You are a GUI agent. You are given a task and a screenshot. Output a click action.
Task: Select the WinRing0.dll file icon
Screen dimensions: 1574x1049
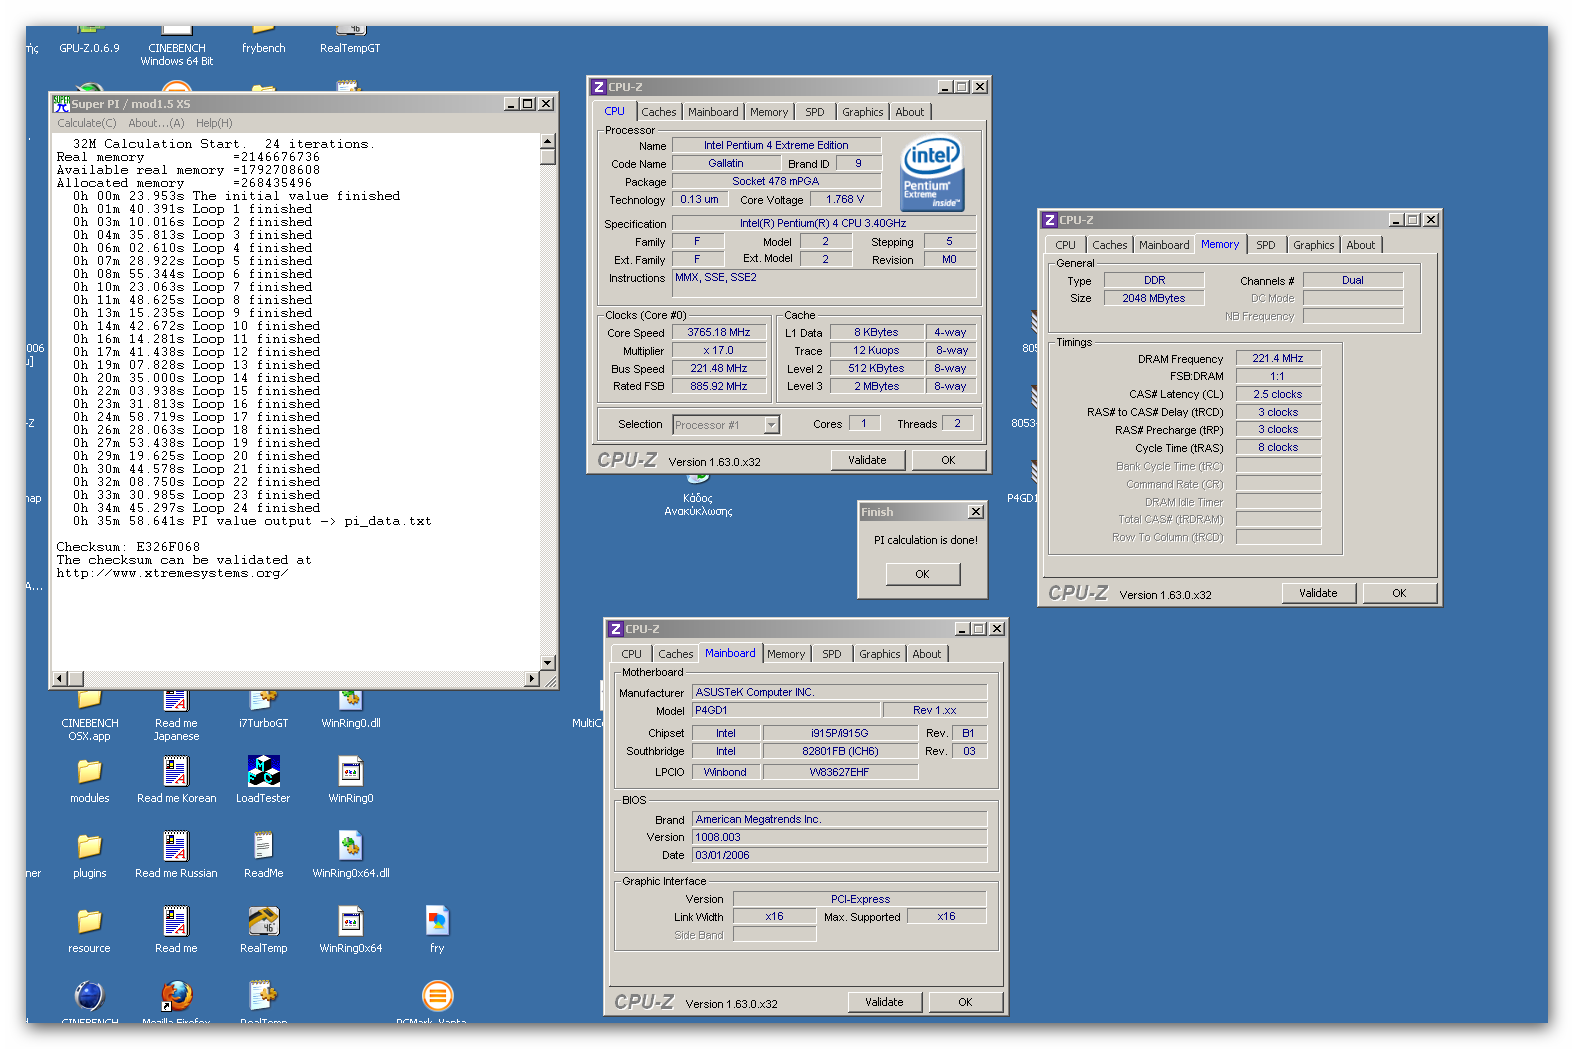pos(350,700)
